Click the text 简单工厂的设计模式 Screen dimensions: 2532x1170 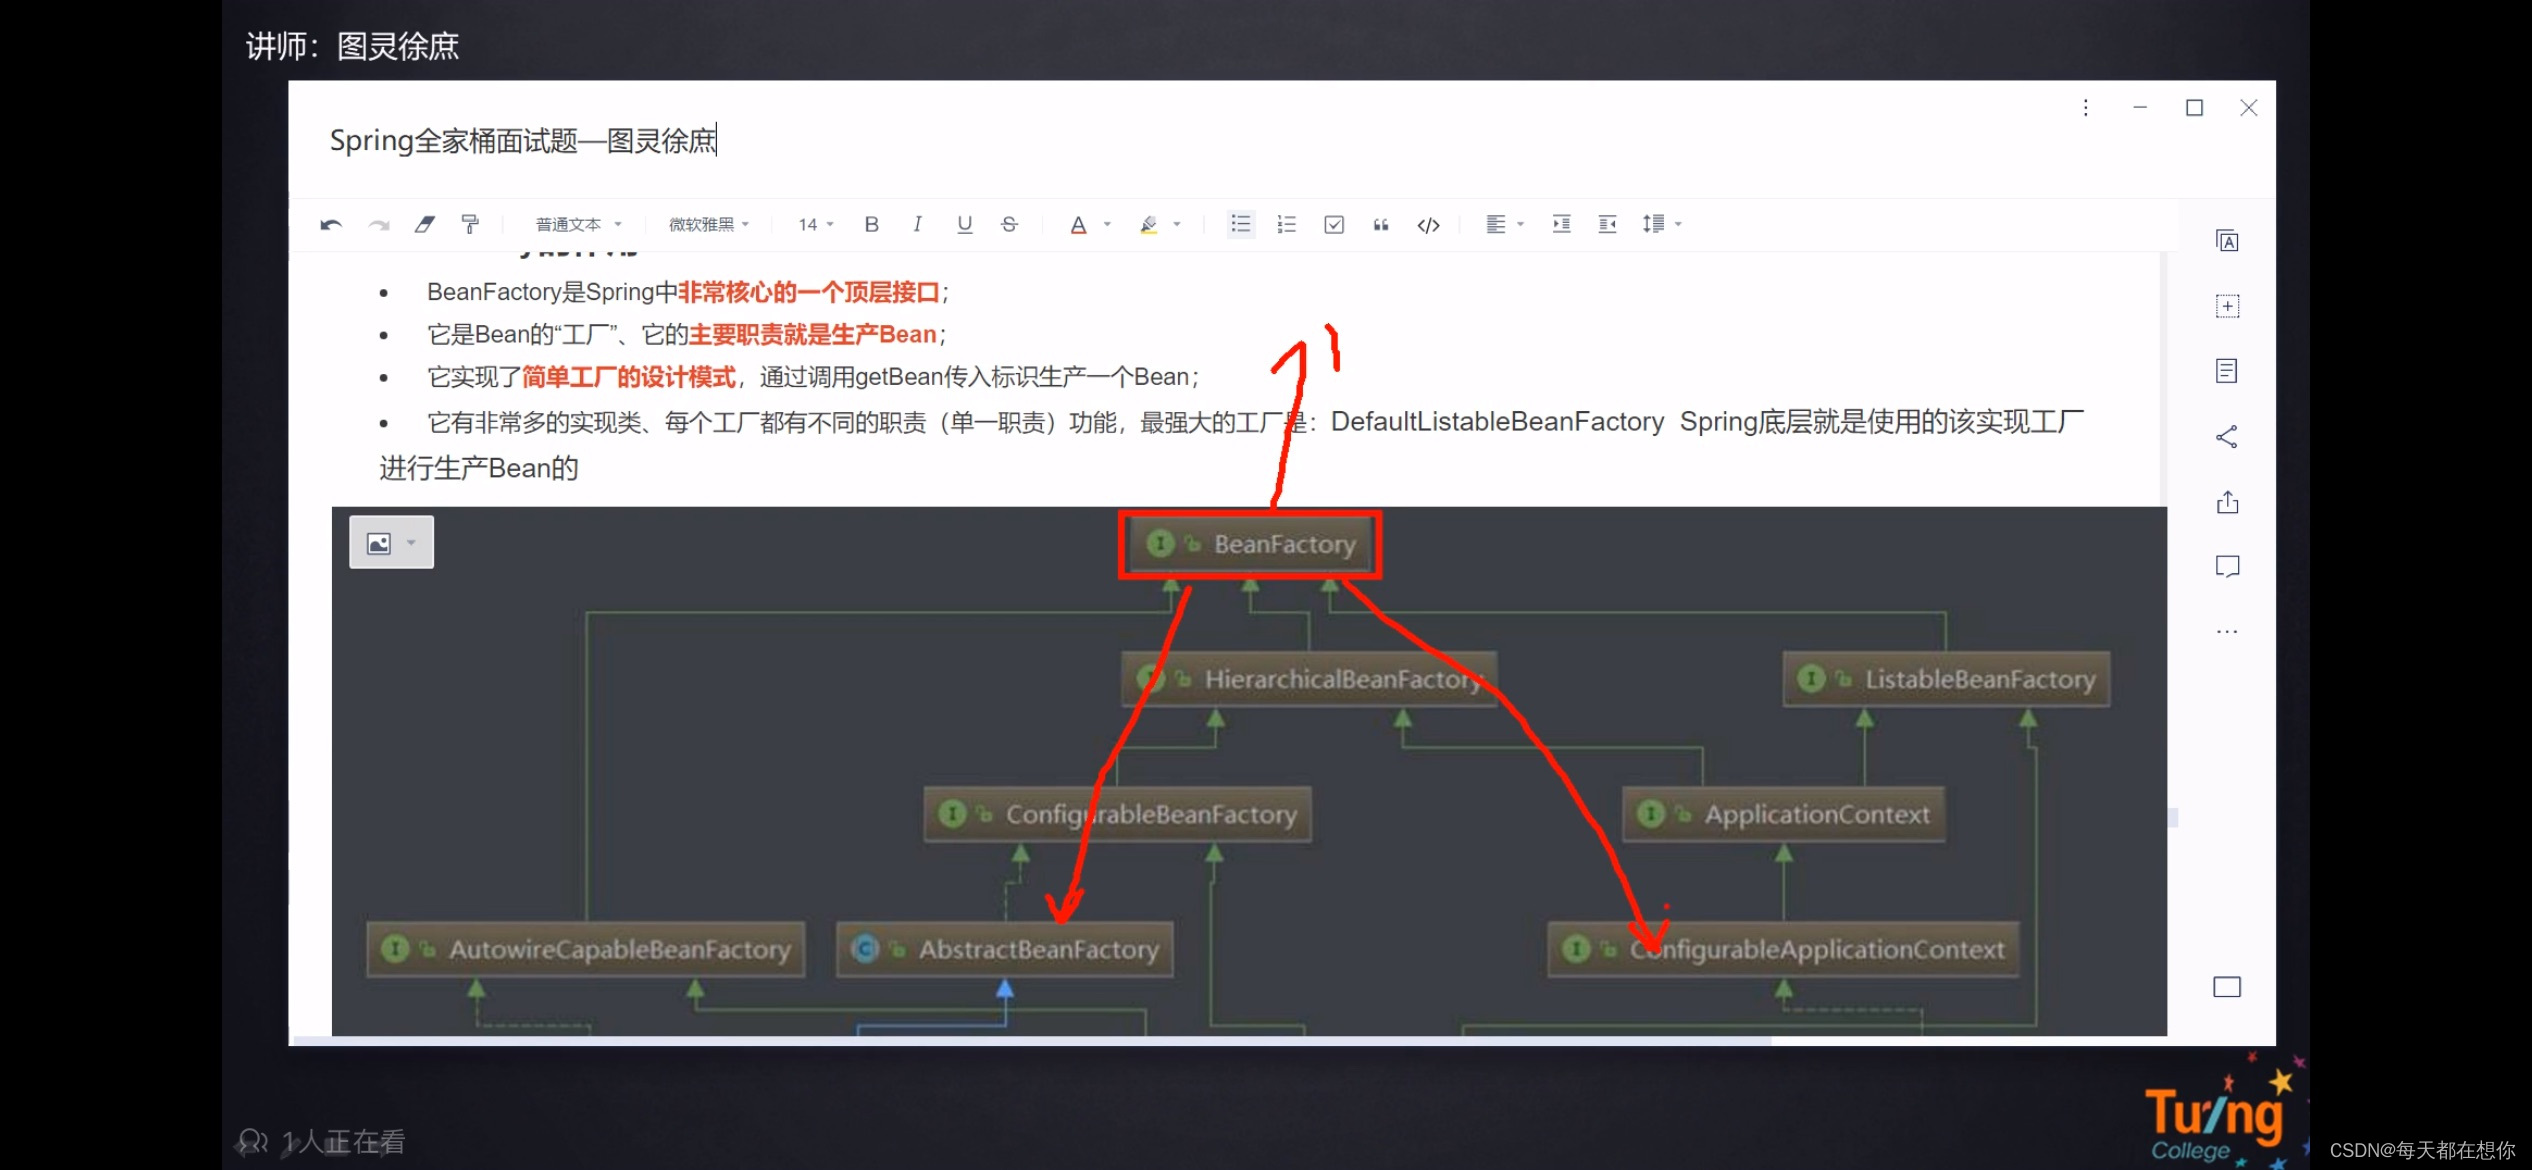click(x=629, y=377)
